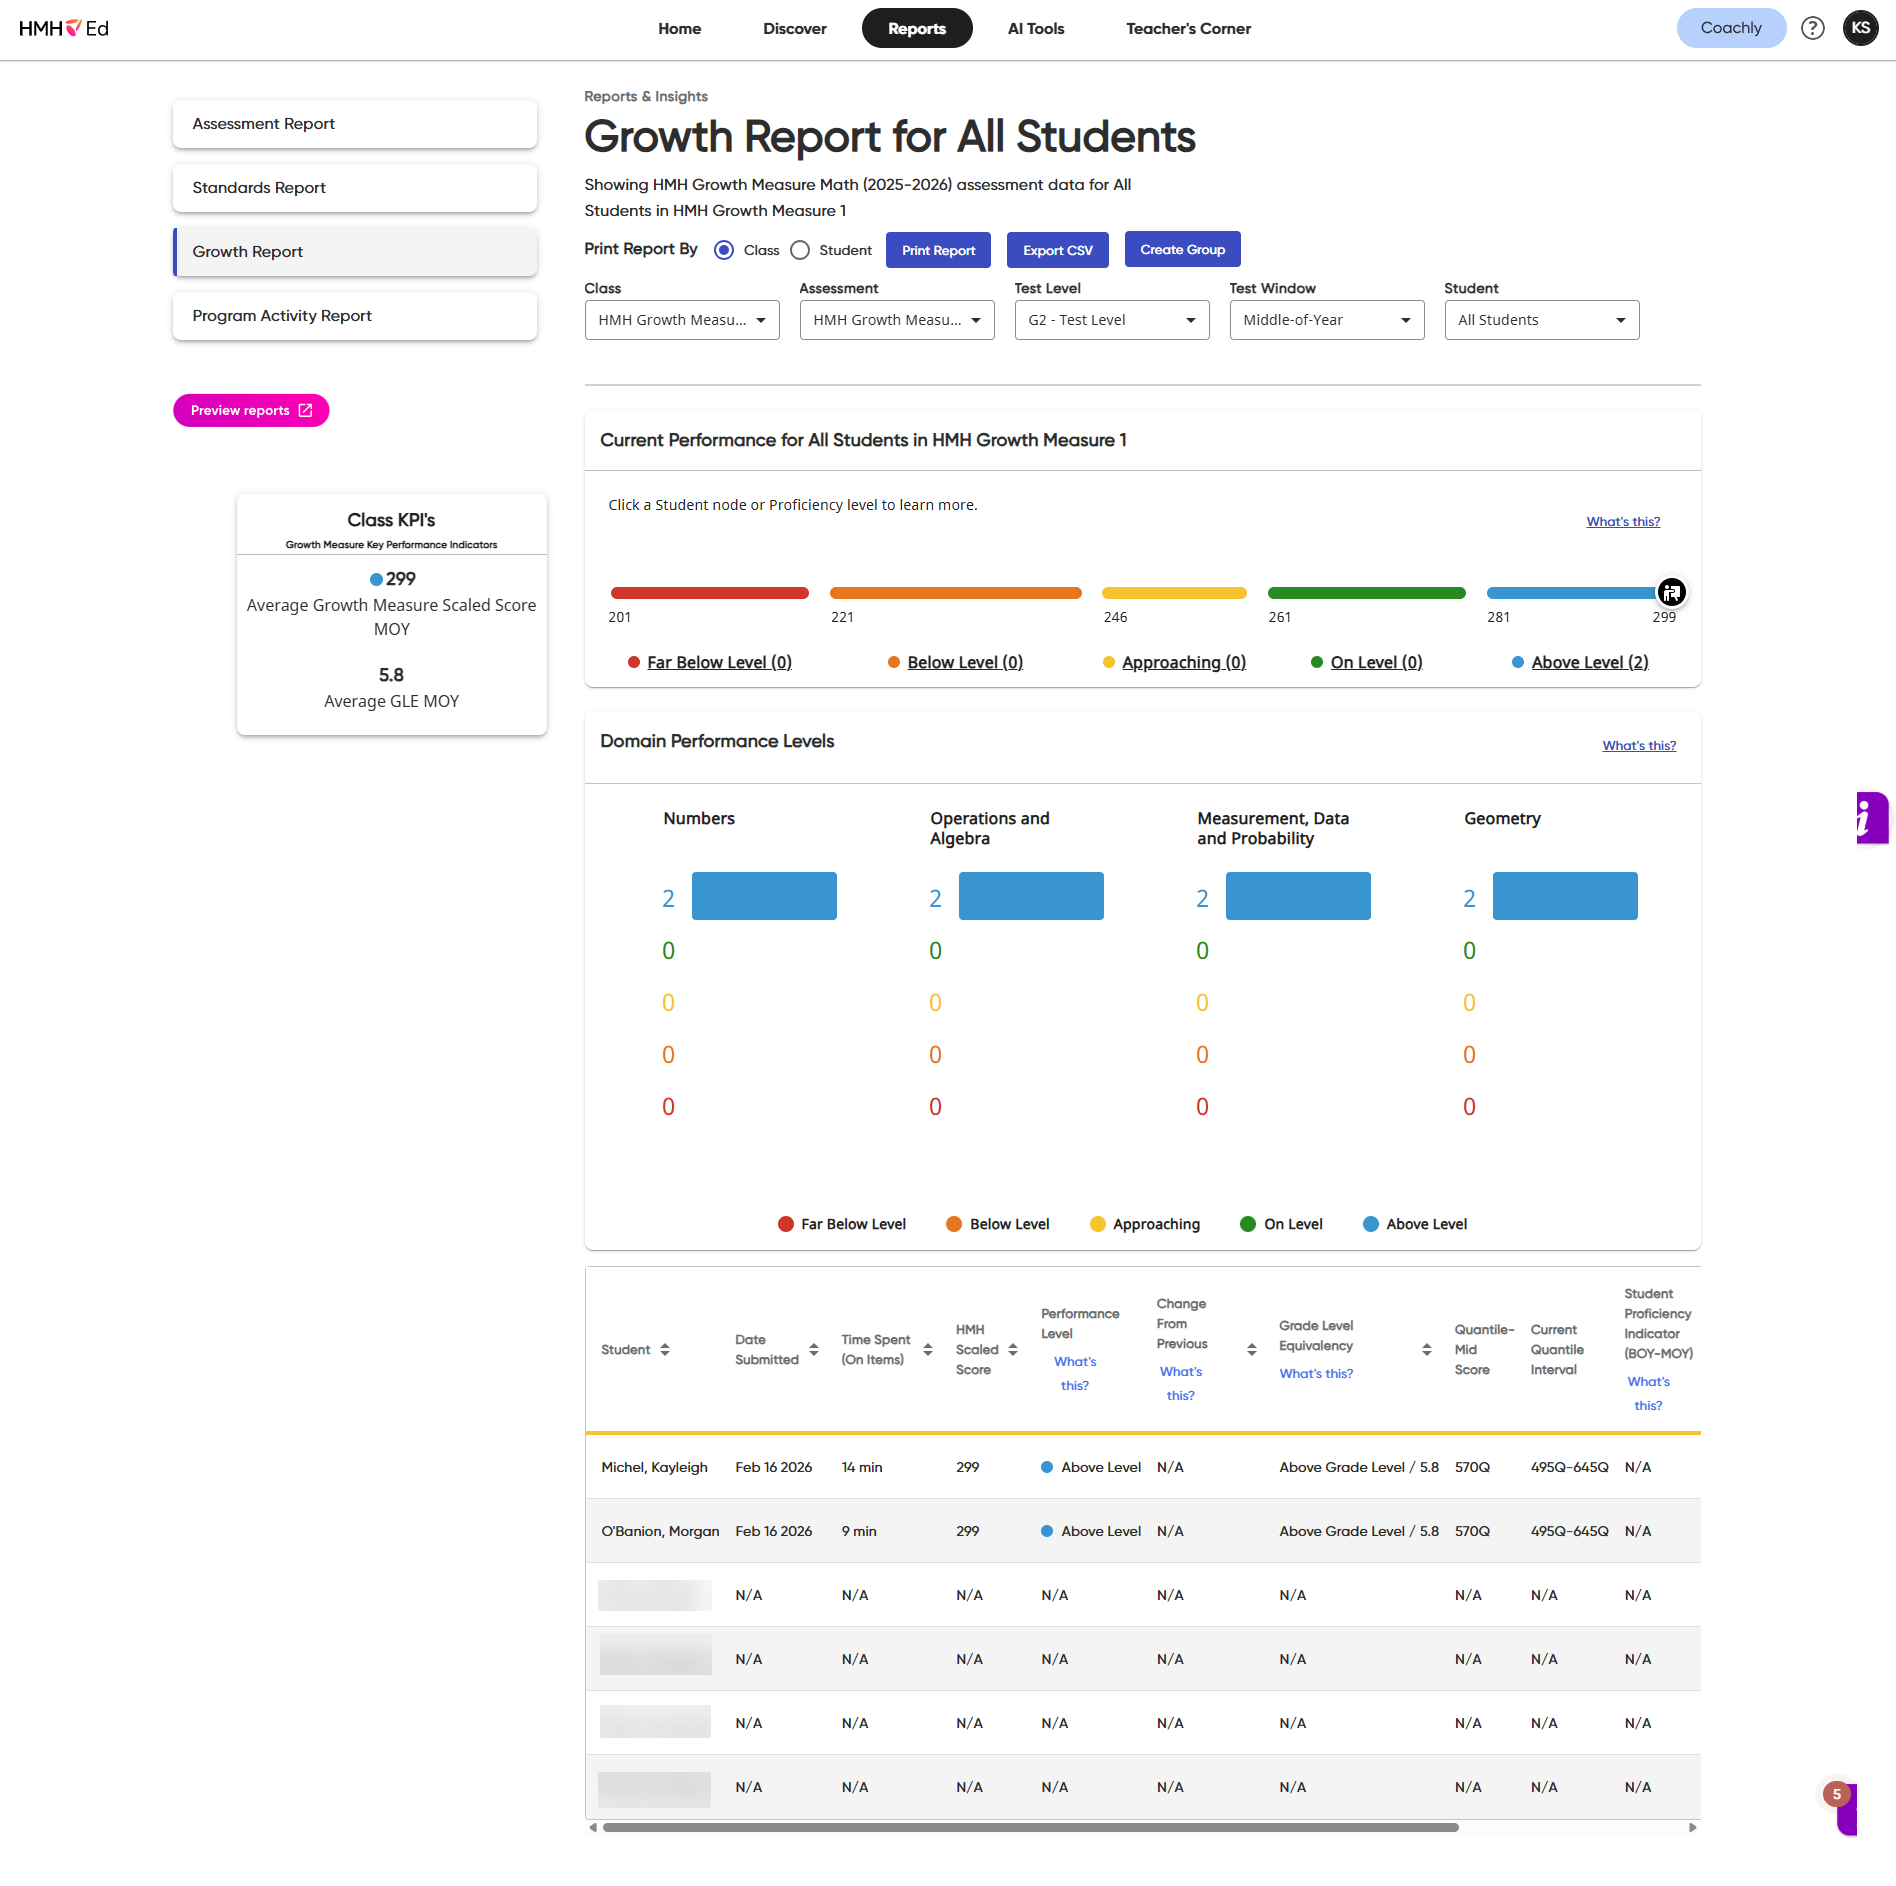
Task: Select the Class print radio button
Action: click(724, 250)
